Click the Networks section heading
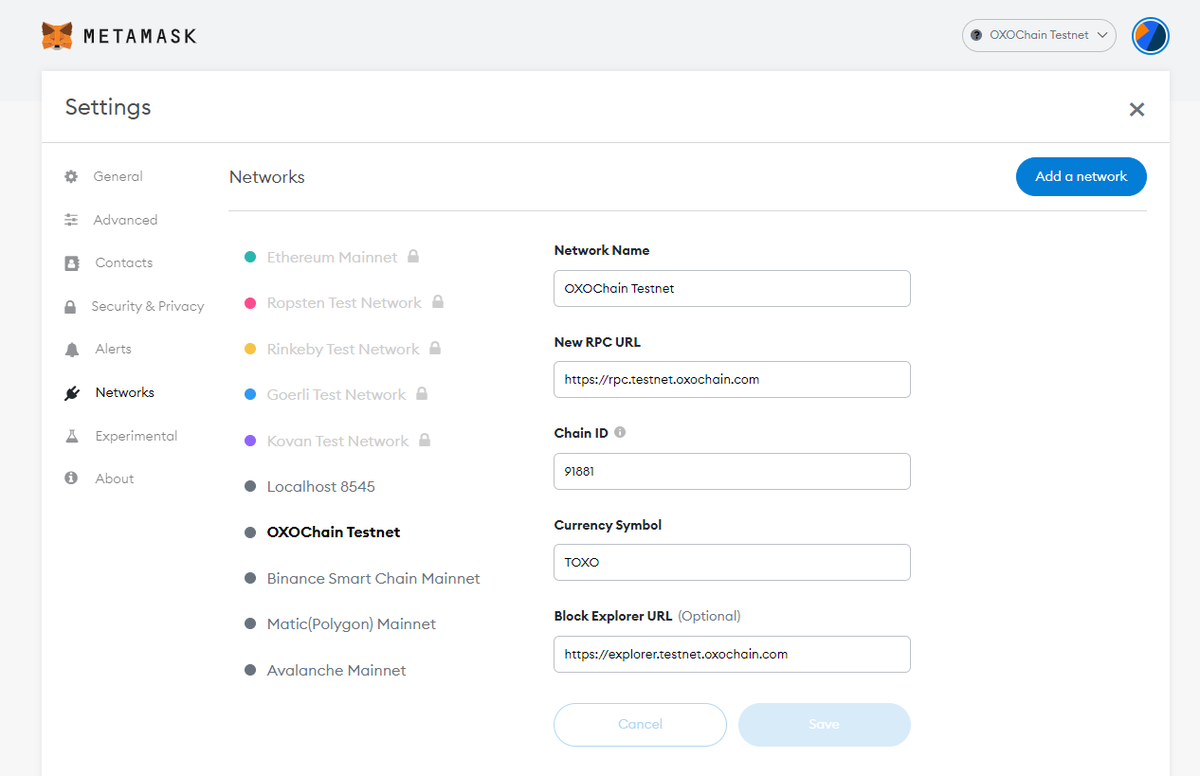 coord(267,177)
